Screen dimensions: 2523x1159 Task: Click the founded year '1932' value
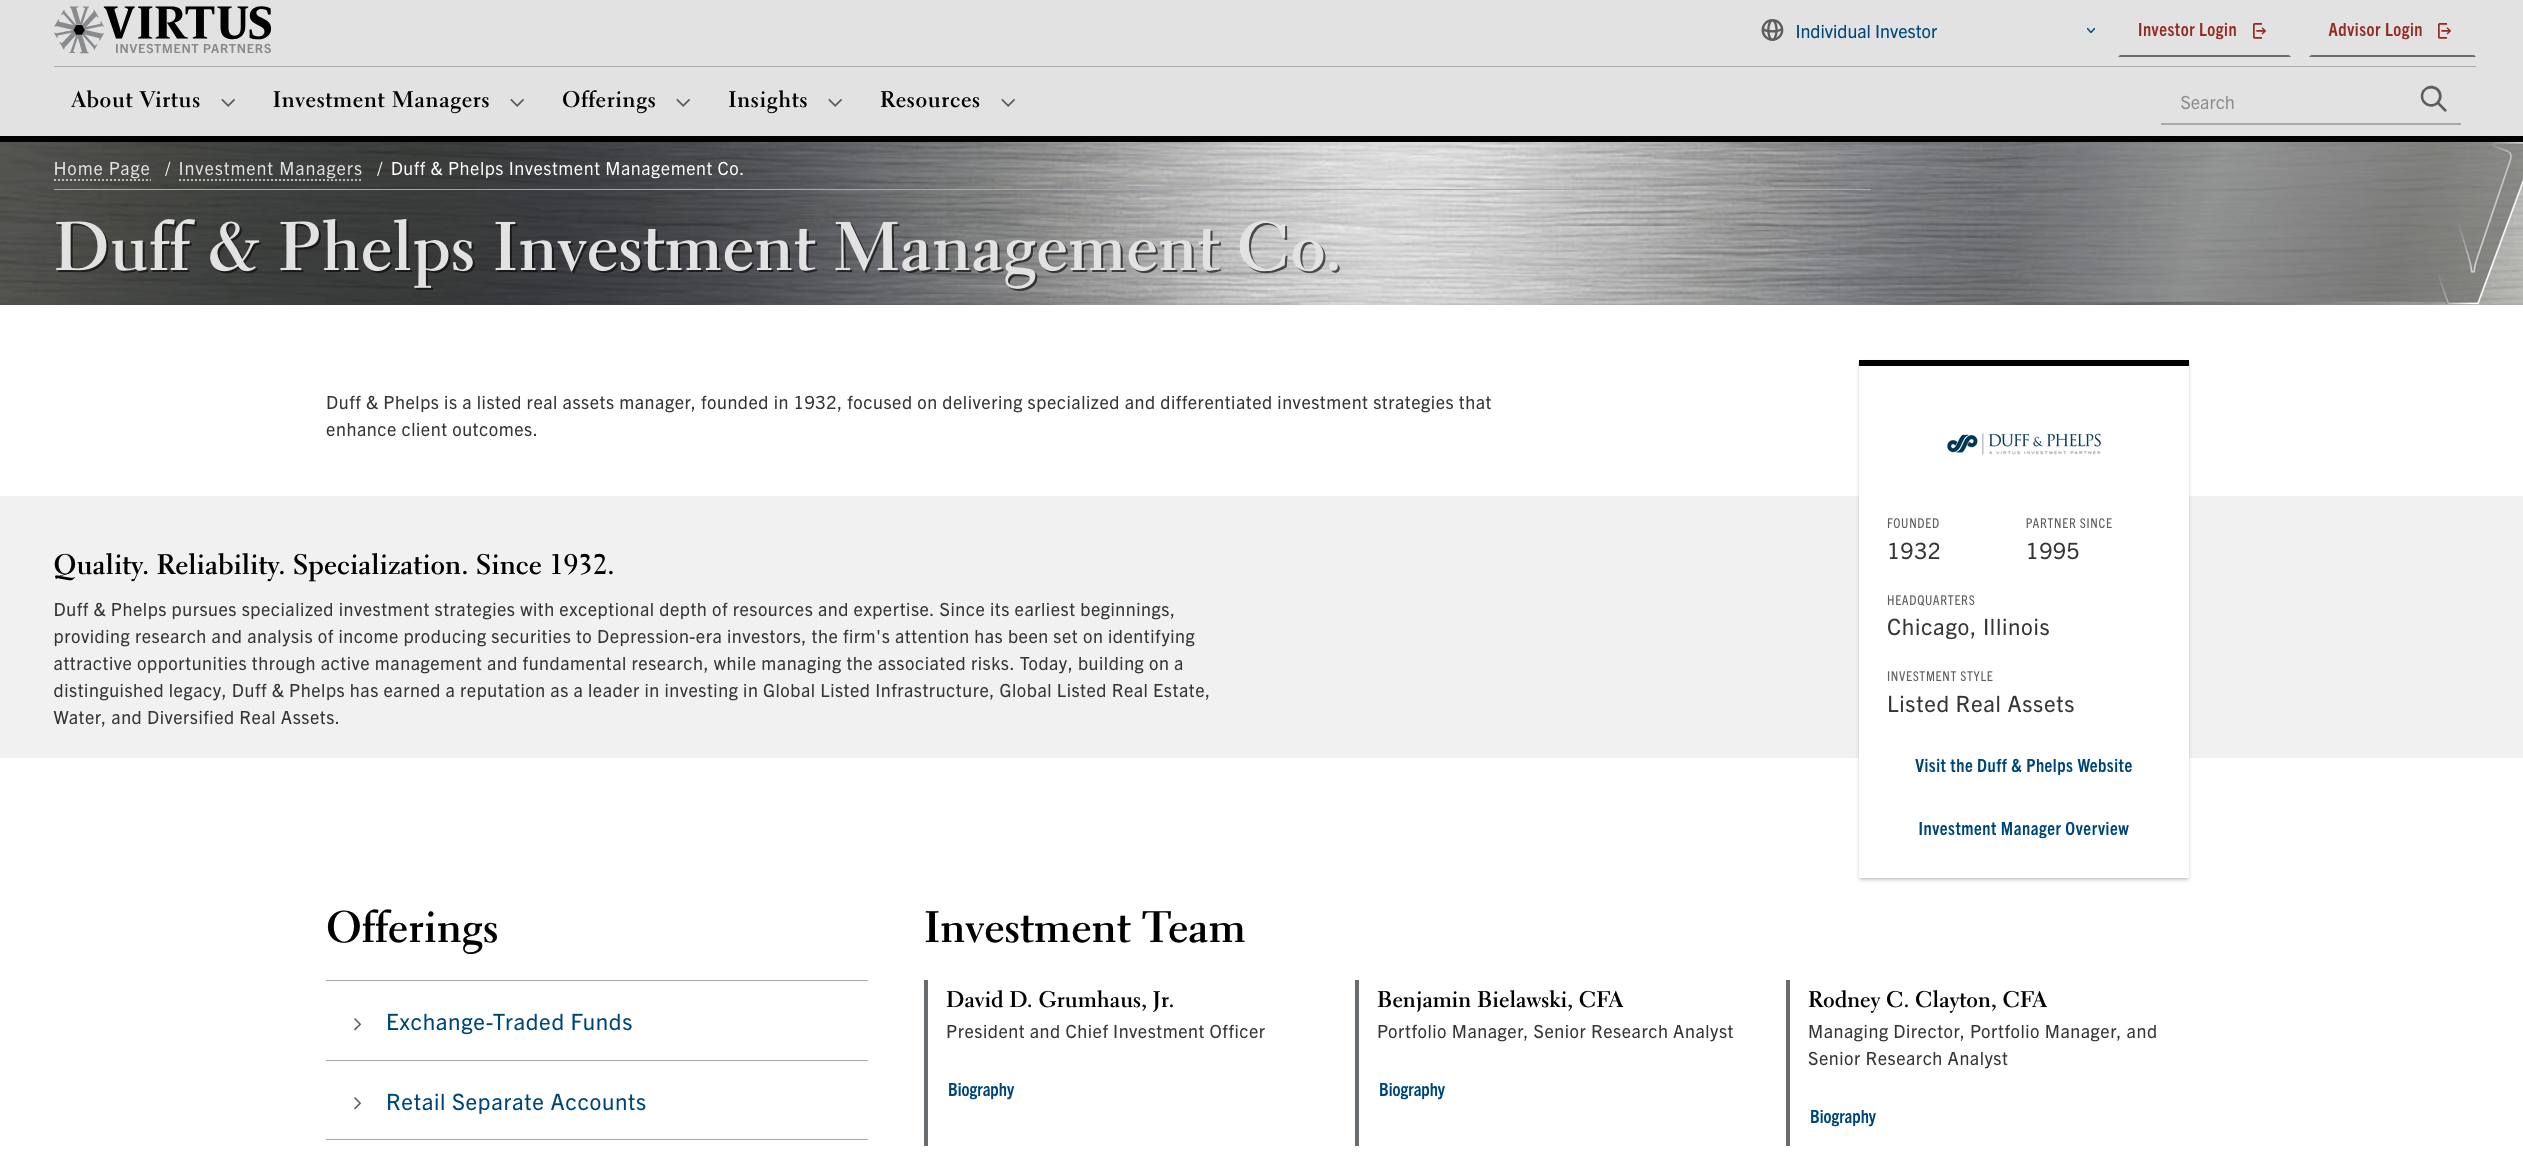tap(1914, 552)
